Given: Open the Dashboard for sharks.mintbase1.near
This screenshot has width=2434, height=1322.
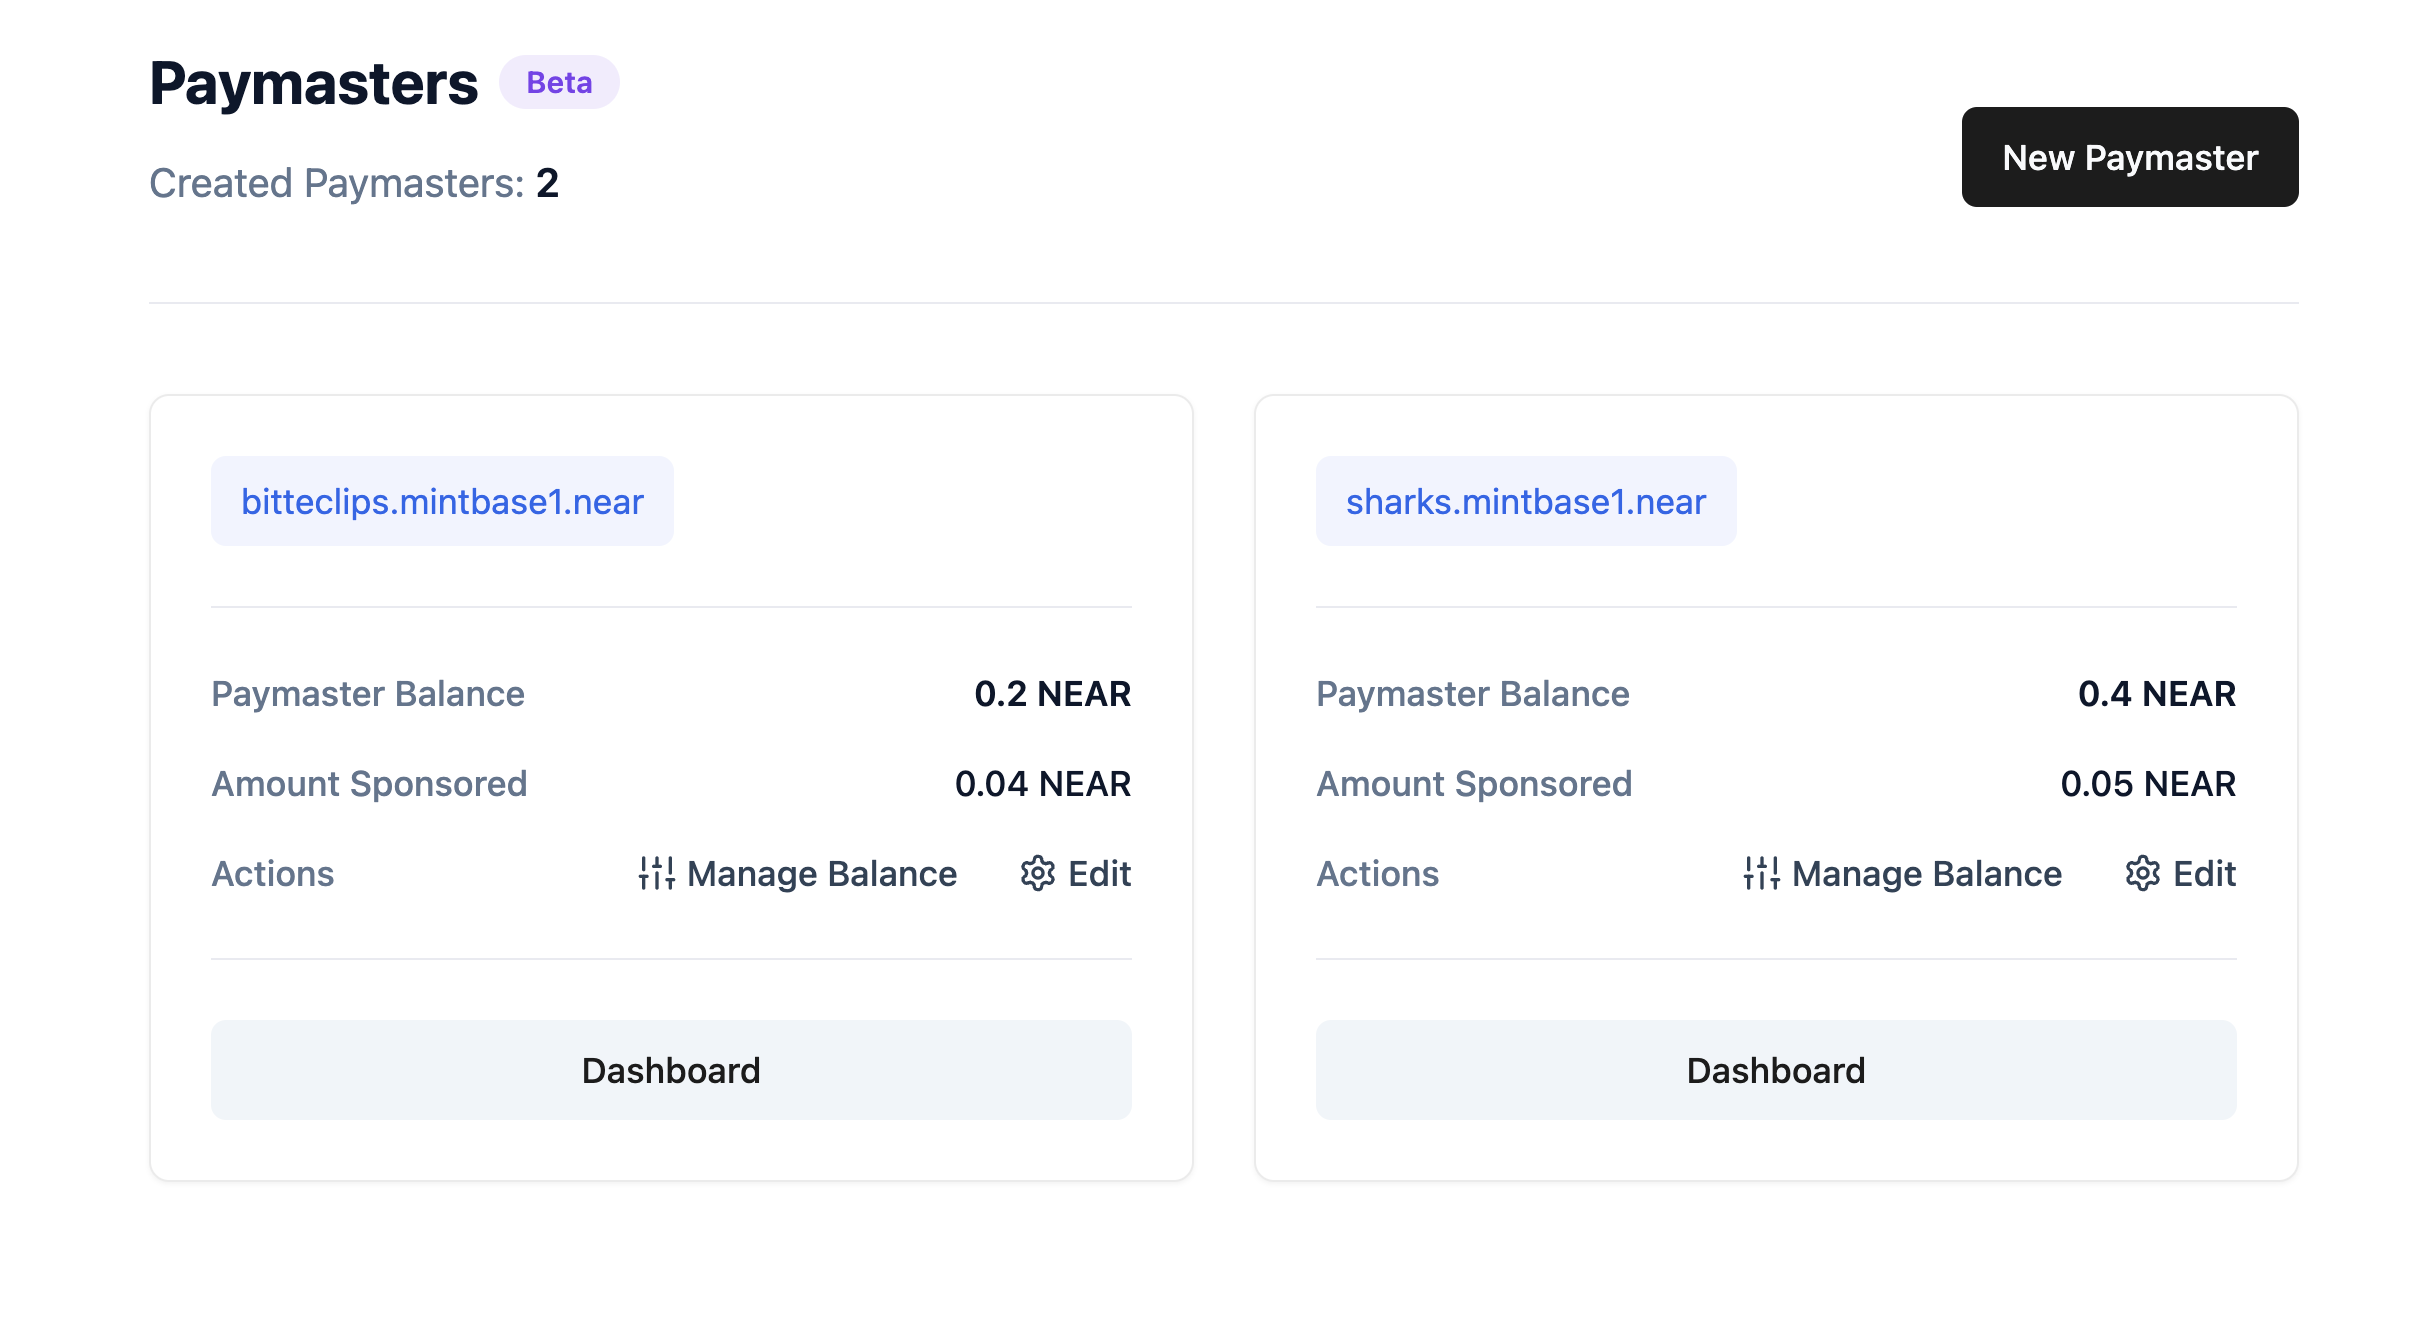Looking at the screenshot, I should click(x=1775, y=1070).
